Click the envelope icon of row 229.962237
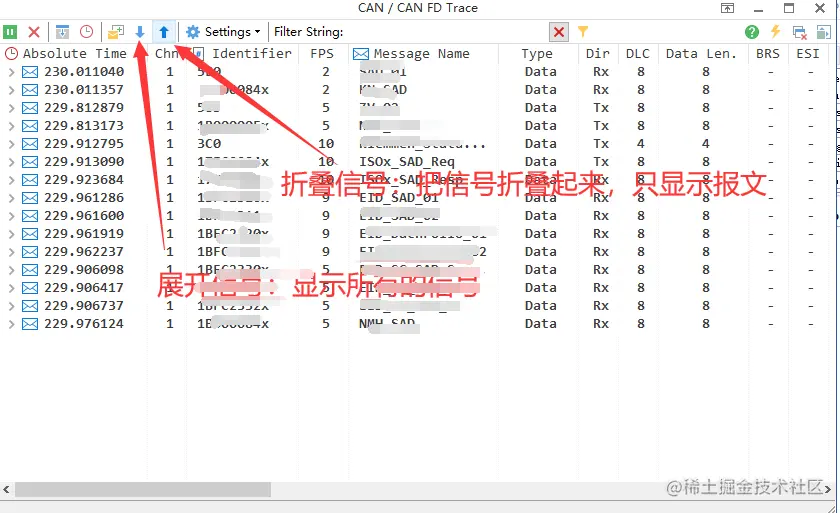 (30, 252)
